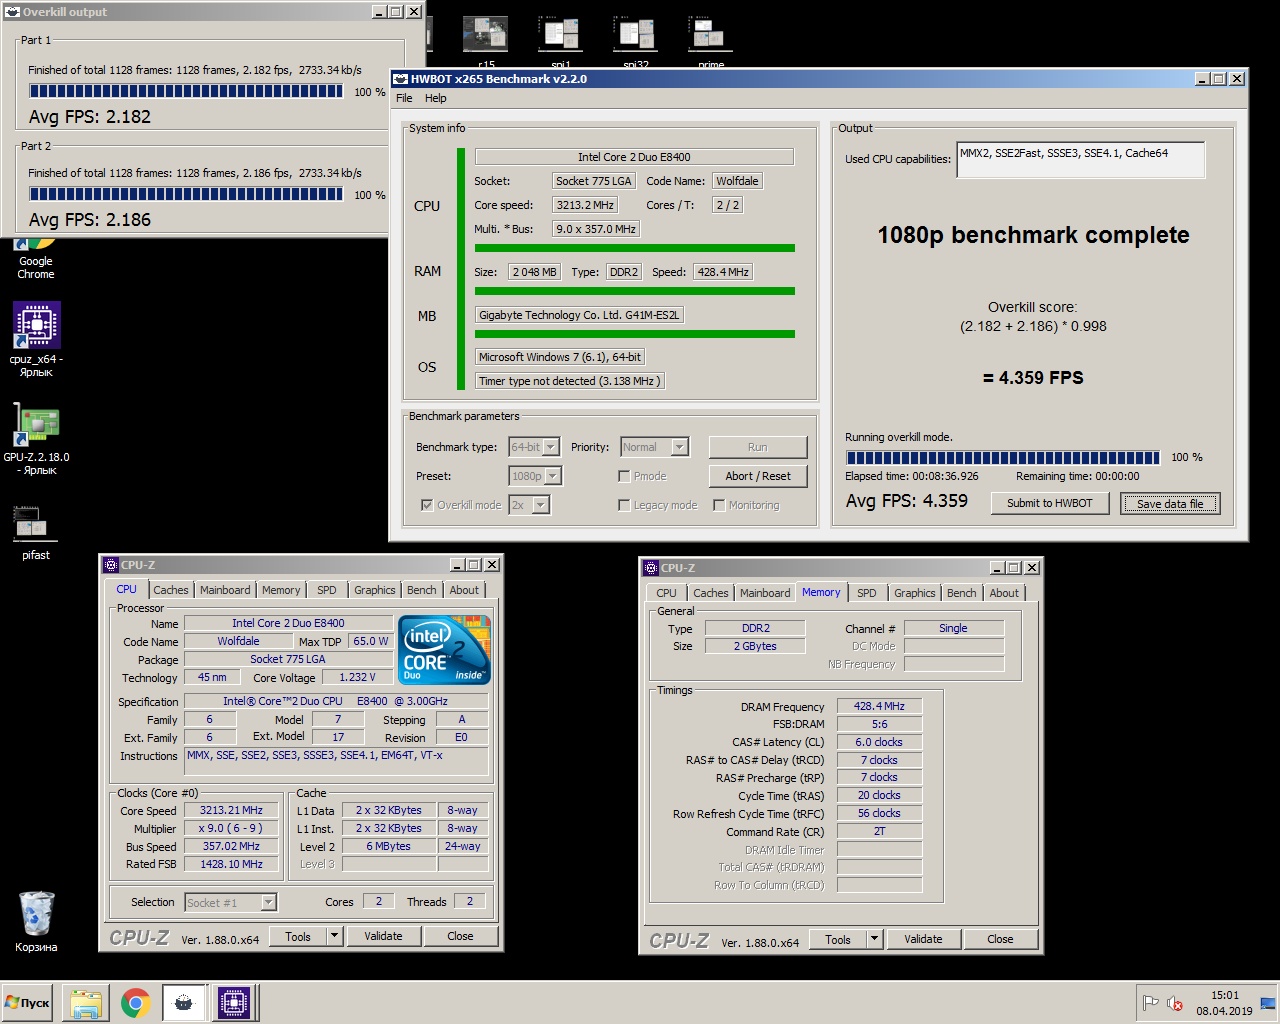The width and height of the screenshot is (1280, 1024).
Task: Expand Tools arrow in CPU-Z processor window
Action: [x=334, y=936]
